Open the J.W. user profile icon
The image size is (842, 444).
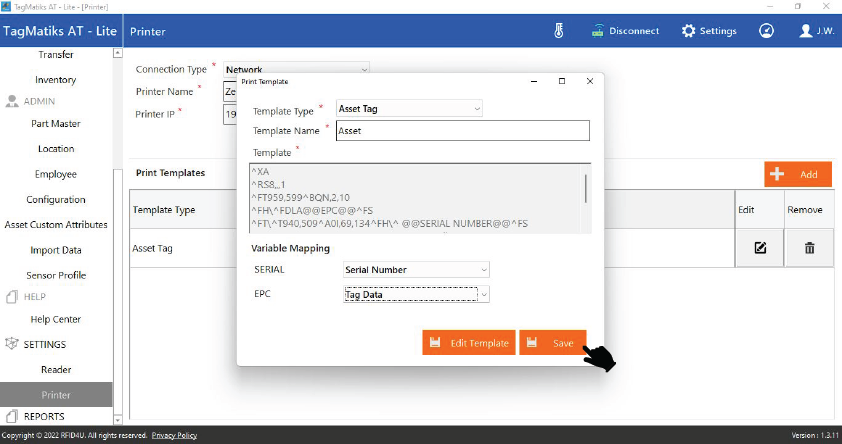806,31
